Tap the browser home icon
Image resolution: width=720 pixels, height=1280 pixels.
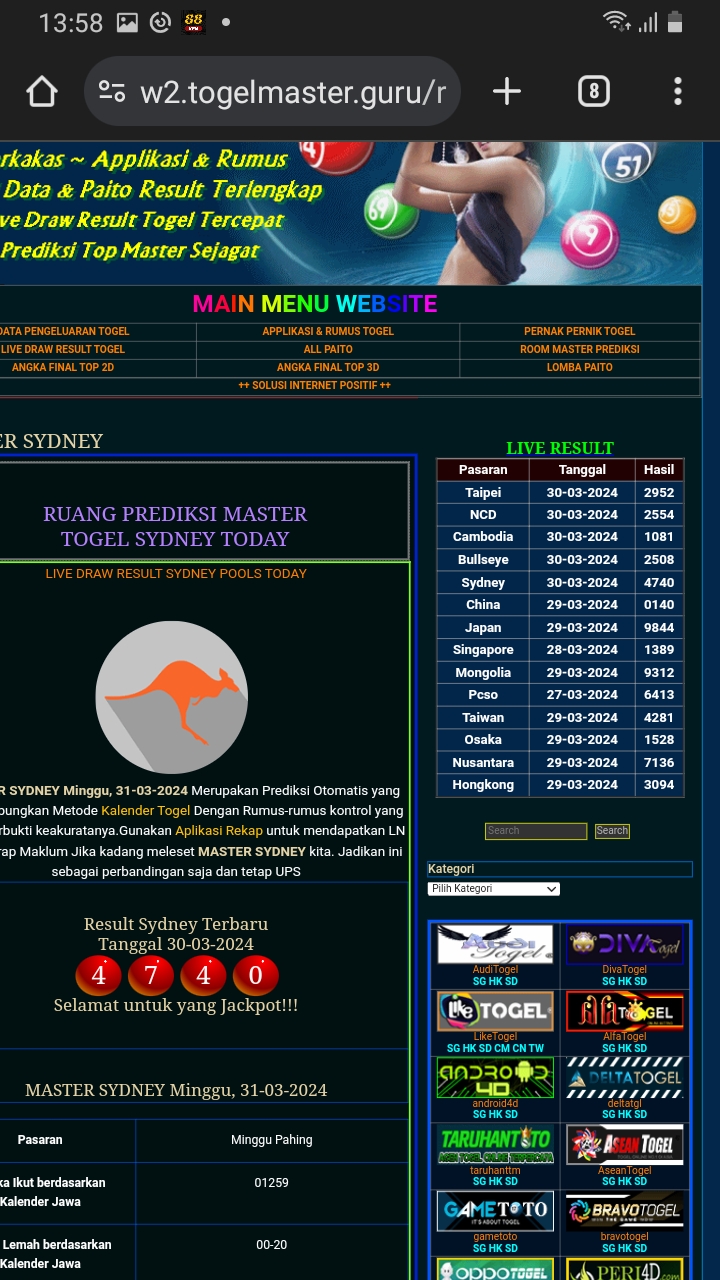[42, 92]
